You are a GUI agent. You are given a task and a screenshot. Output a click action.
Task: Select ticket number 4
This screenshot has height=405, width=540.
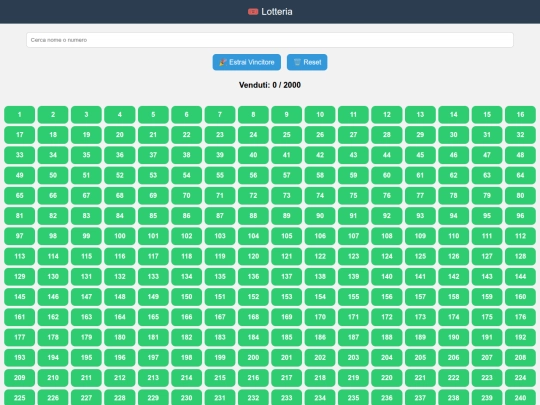120,115
